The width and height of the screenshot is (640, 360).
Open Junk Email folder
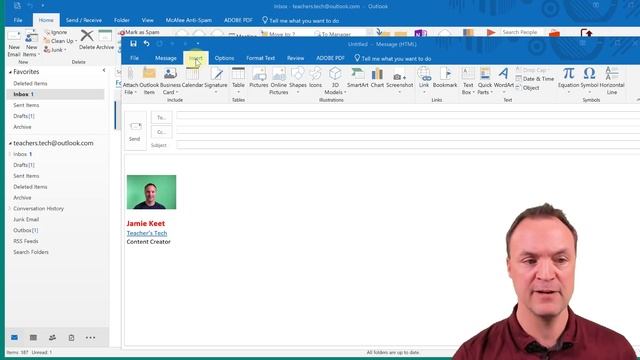tap(26, 219)
